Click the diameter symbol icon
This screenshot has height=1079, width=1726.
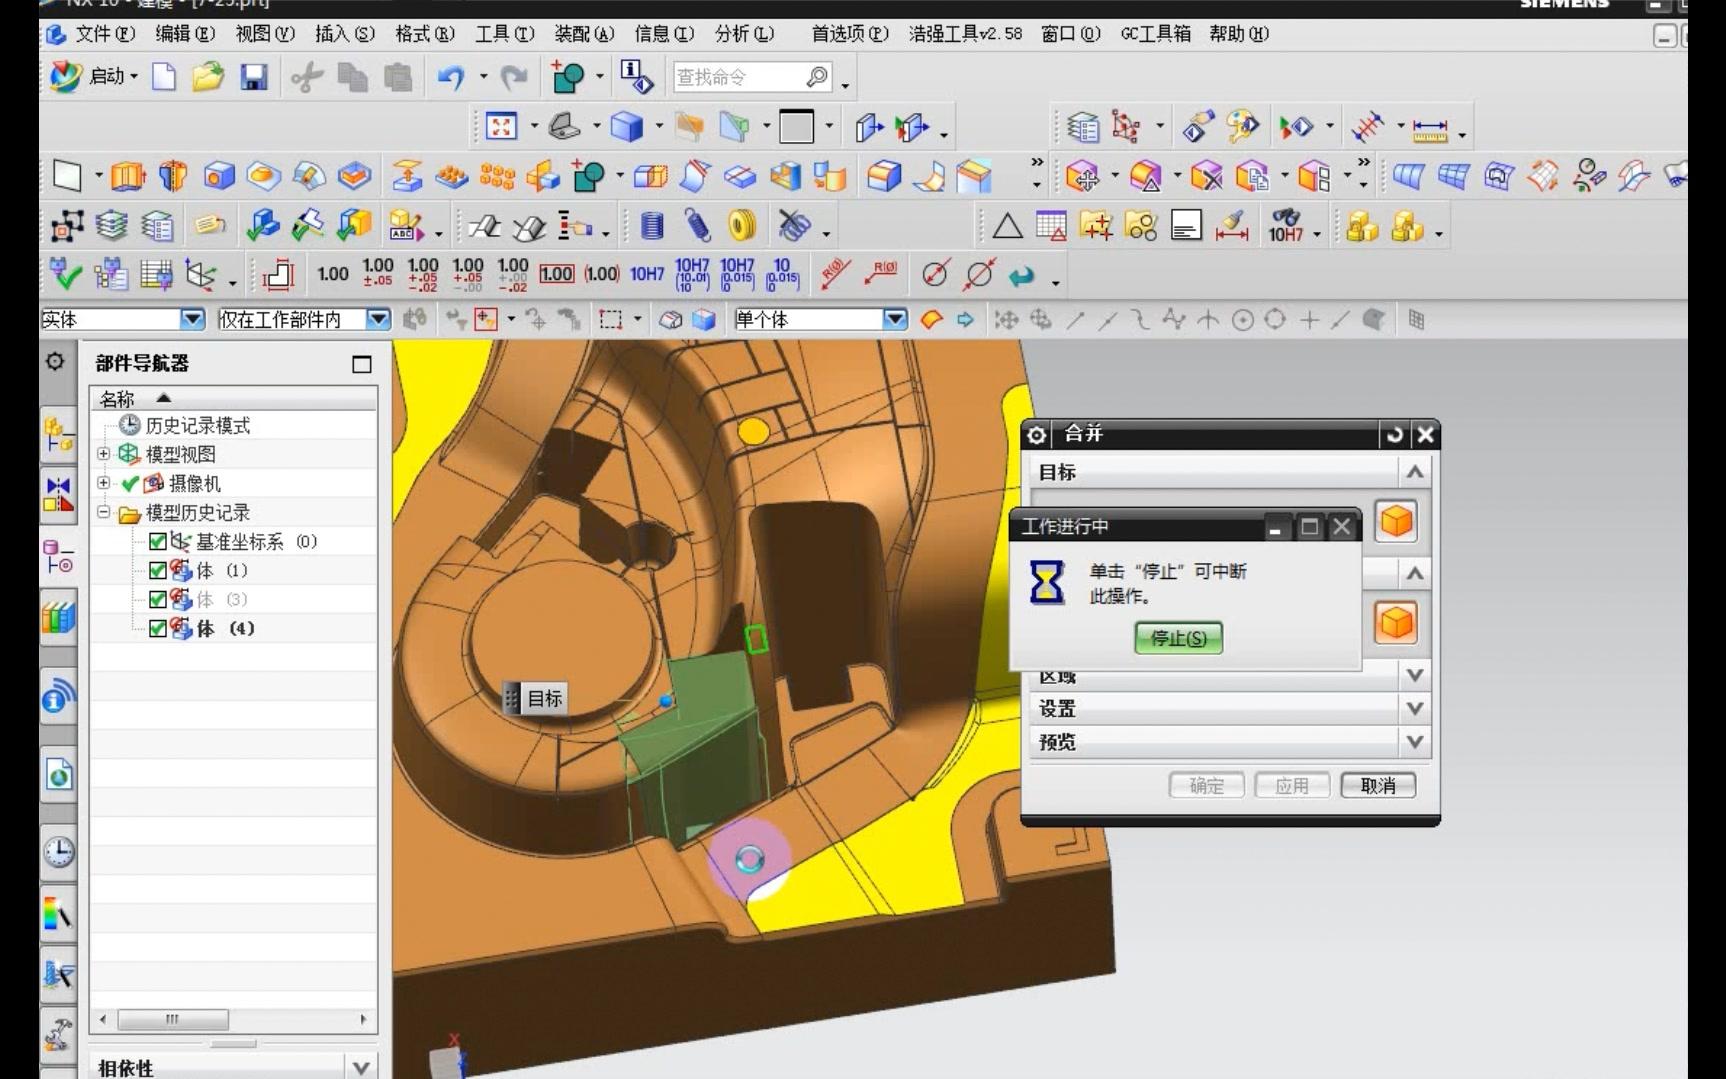point(935,274)
